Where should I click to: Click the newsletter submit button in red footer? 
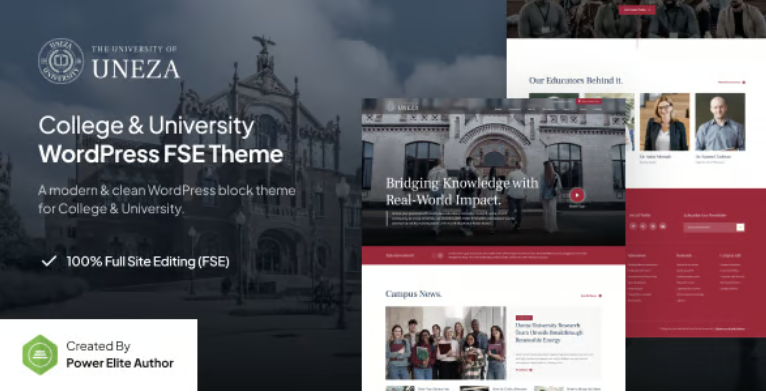pyautogui.click(x=741, y=227)
